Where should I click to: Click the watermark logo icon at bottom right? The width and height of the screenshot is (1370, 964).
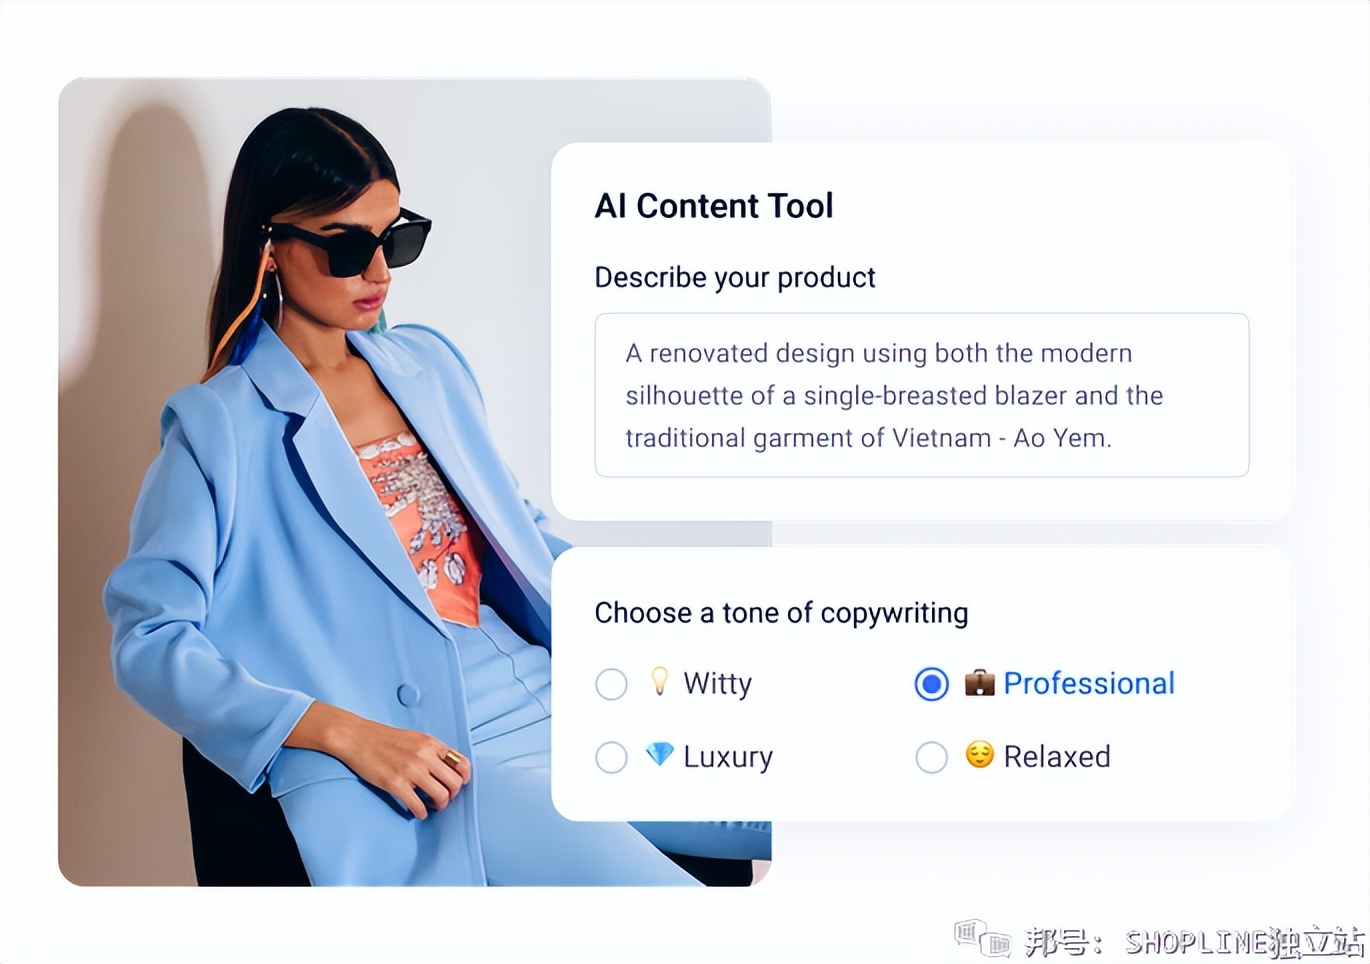point(983,939)
